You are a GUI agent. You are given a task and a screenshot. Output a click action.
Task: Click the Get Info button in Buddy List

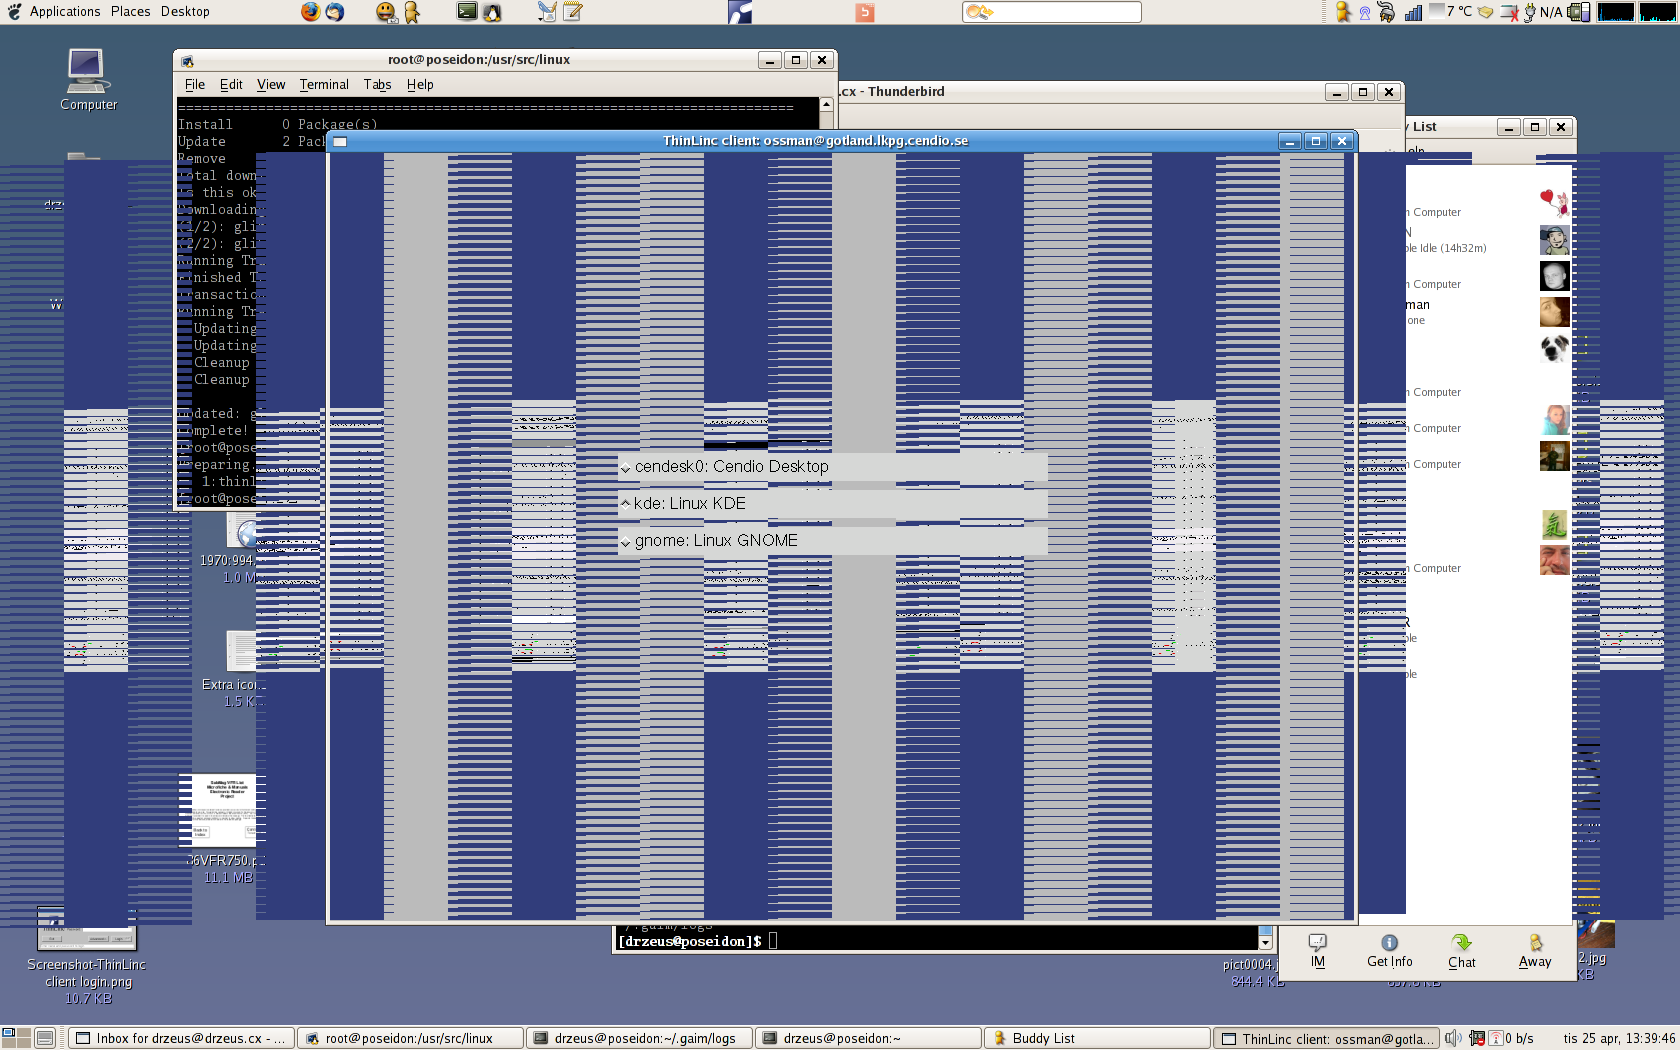1389,951
